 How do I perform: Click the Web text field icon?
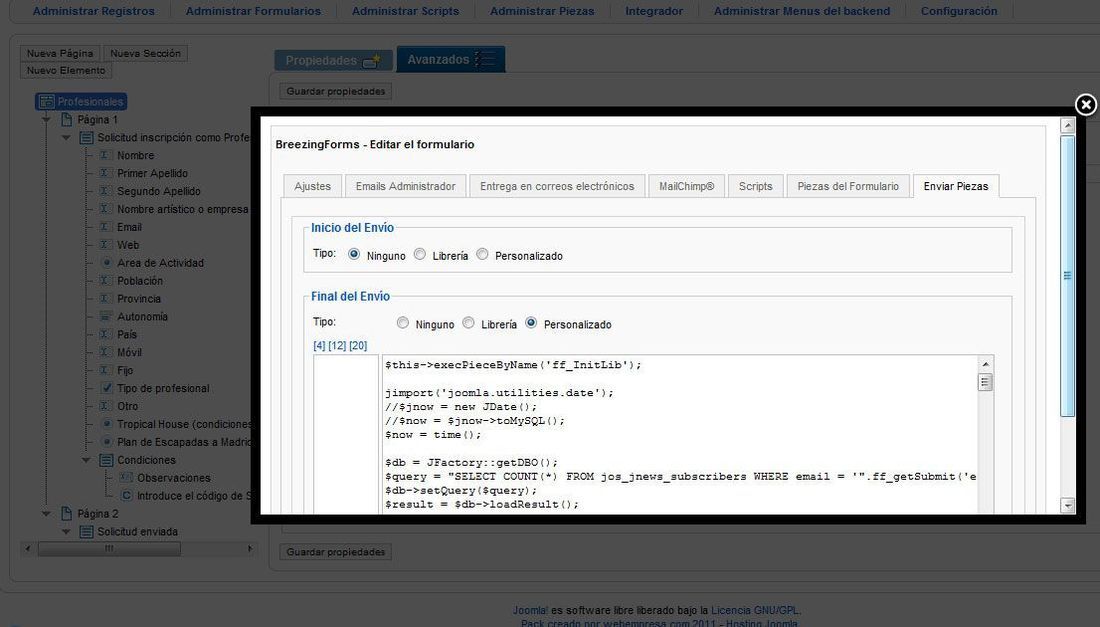click(105, 245)
